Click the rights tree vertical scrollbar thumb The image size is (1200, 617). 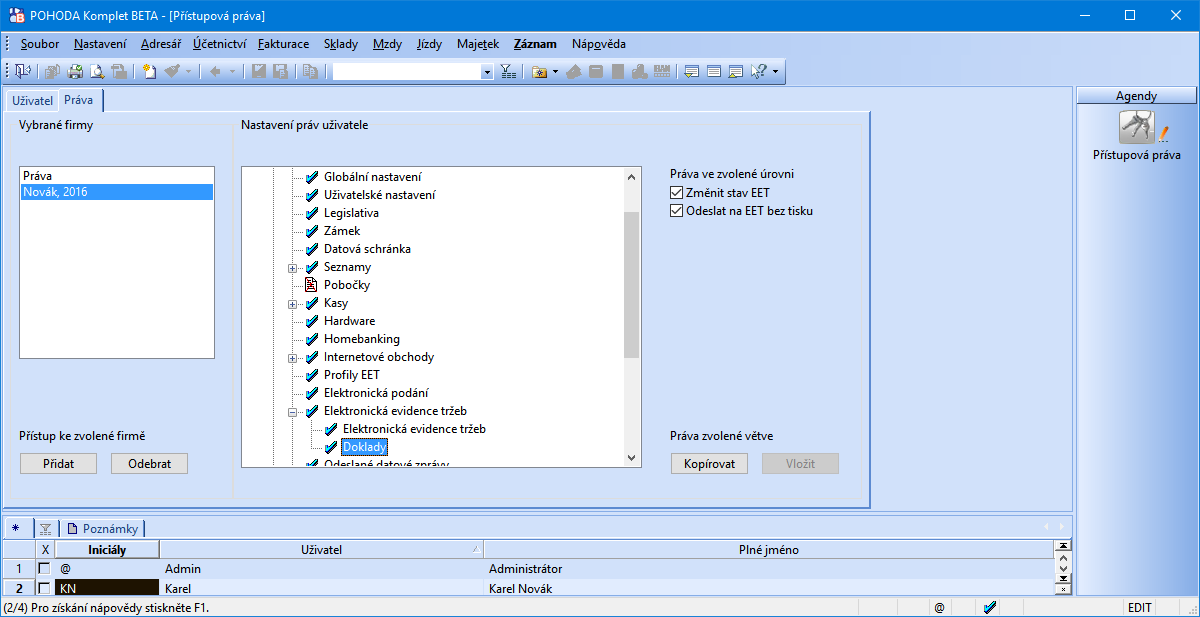click(x=631, y=285)
